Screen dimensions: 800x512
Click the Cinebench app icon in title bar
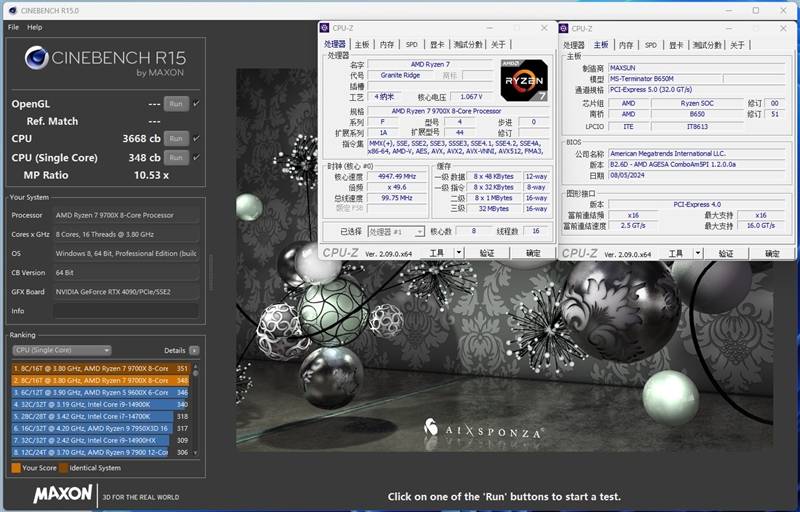click(11, 9)
